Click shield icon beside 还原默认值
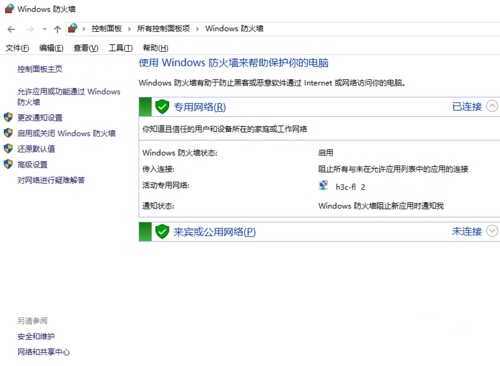 pyautogui.click(x=8, y=149)
